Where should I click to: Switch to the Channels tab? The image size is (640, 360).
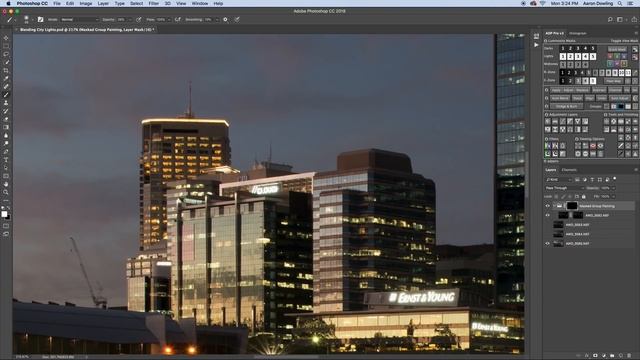[x=569, y=170]
